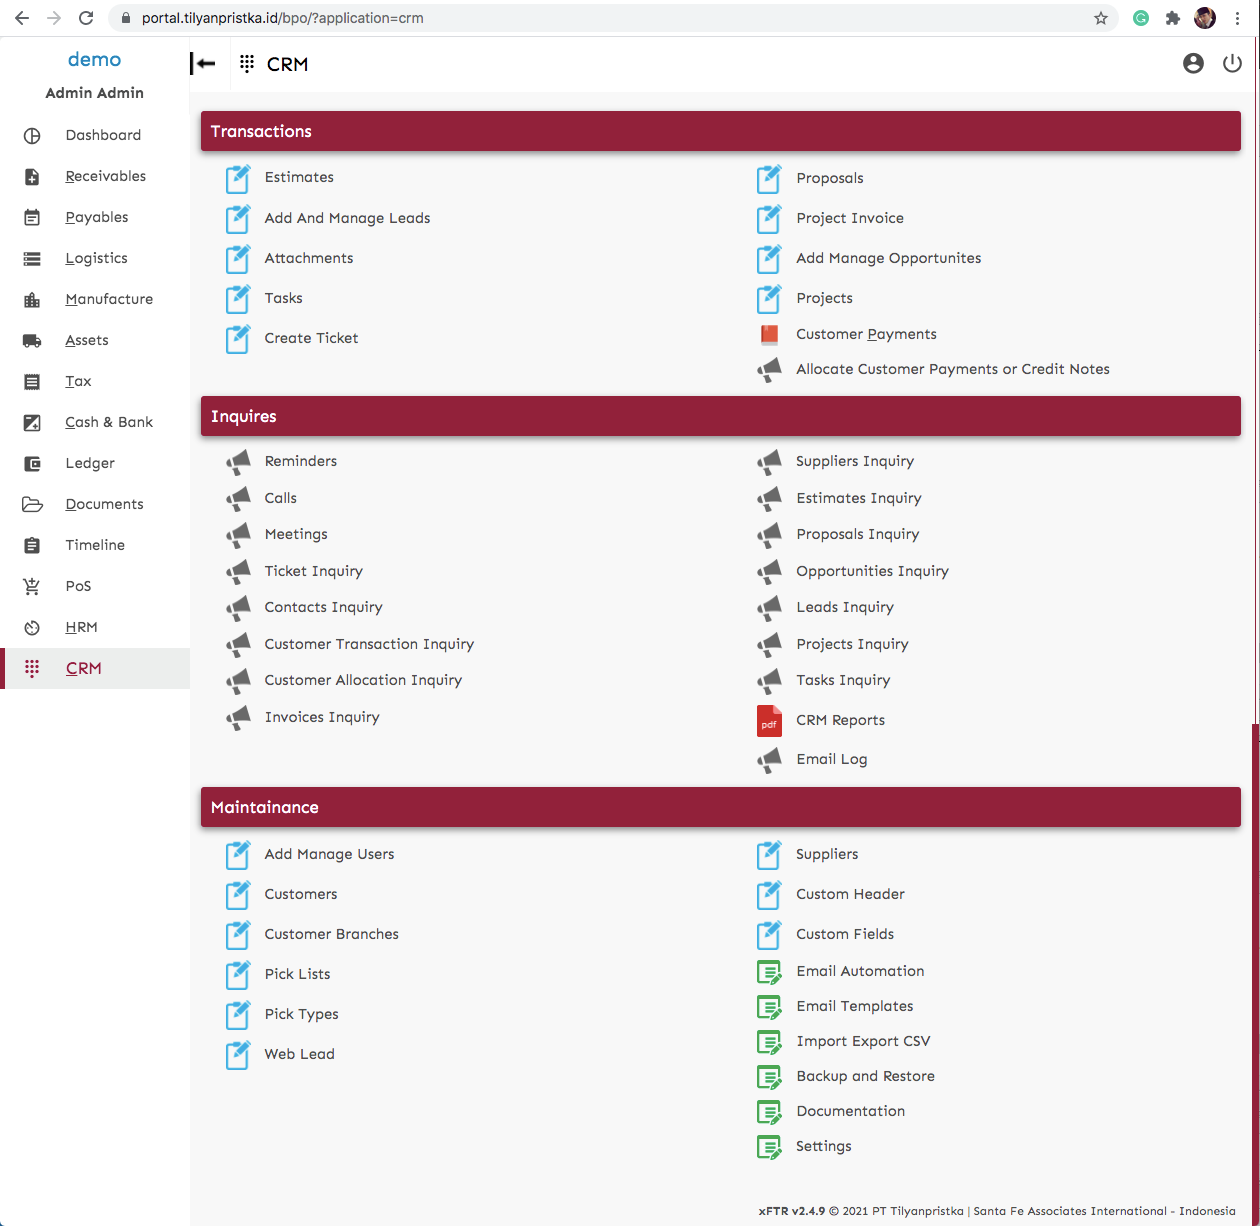Click the red book icon beside Customer Payments
Image resolution: width=1260 pixels, height=1226 pixels.
click(x=769, y=335)
